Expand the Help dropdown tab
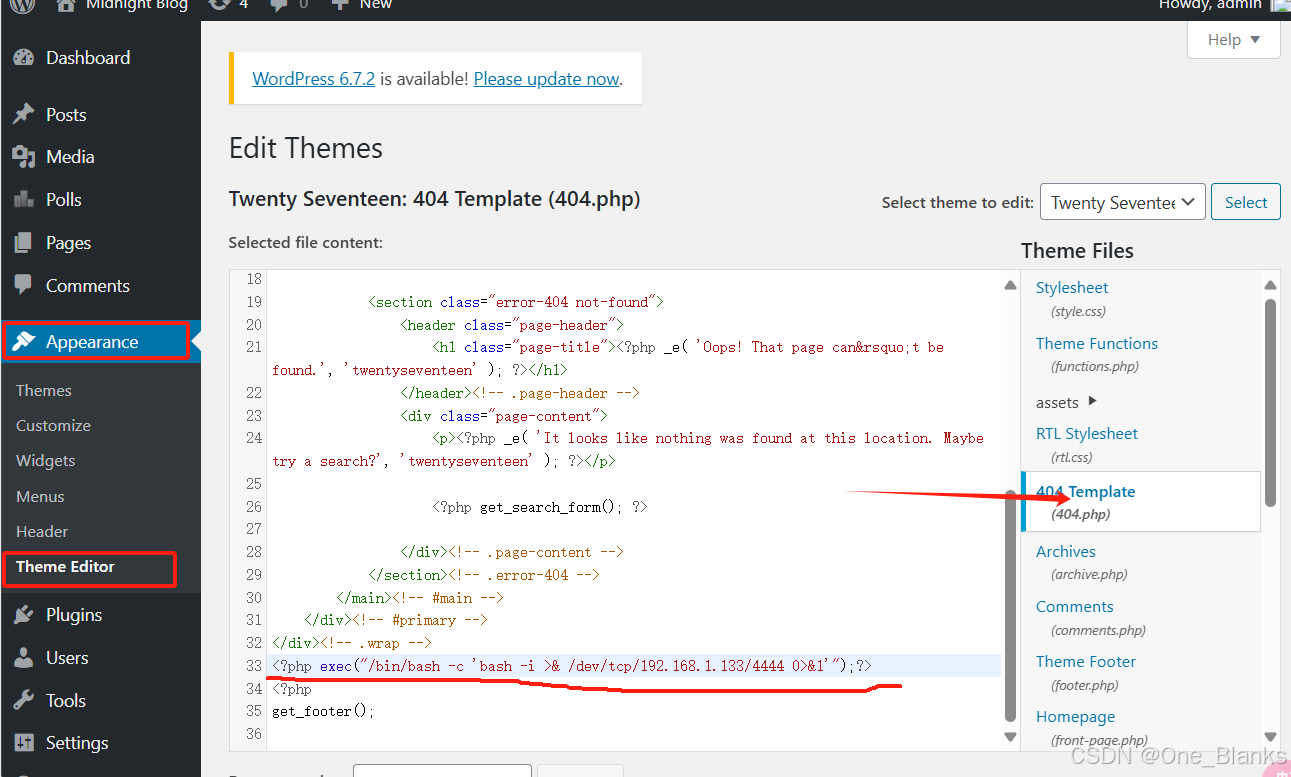 click(1233, 40)
